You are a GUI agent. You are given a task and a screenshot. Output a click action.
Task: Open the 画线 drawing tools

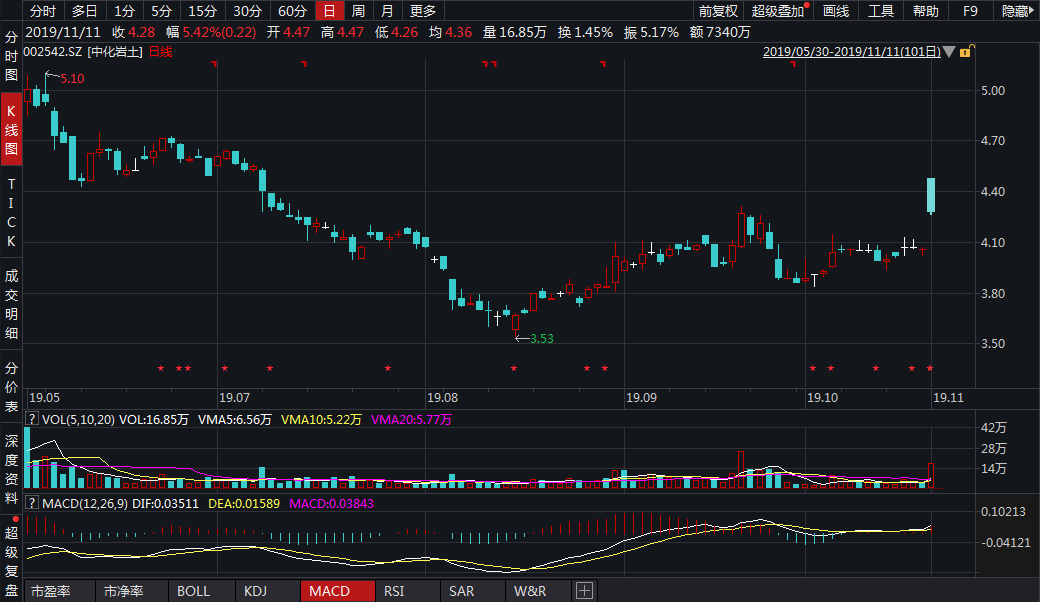836,11
